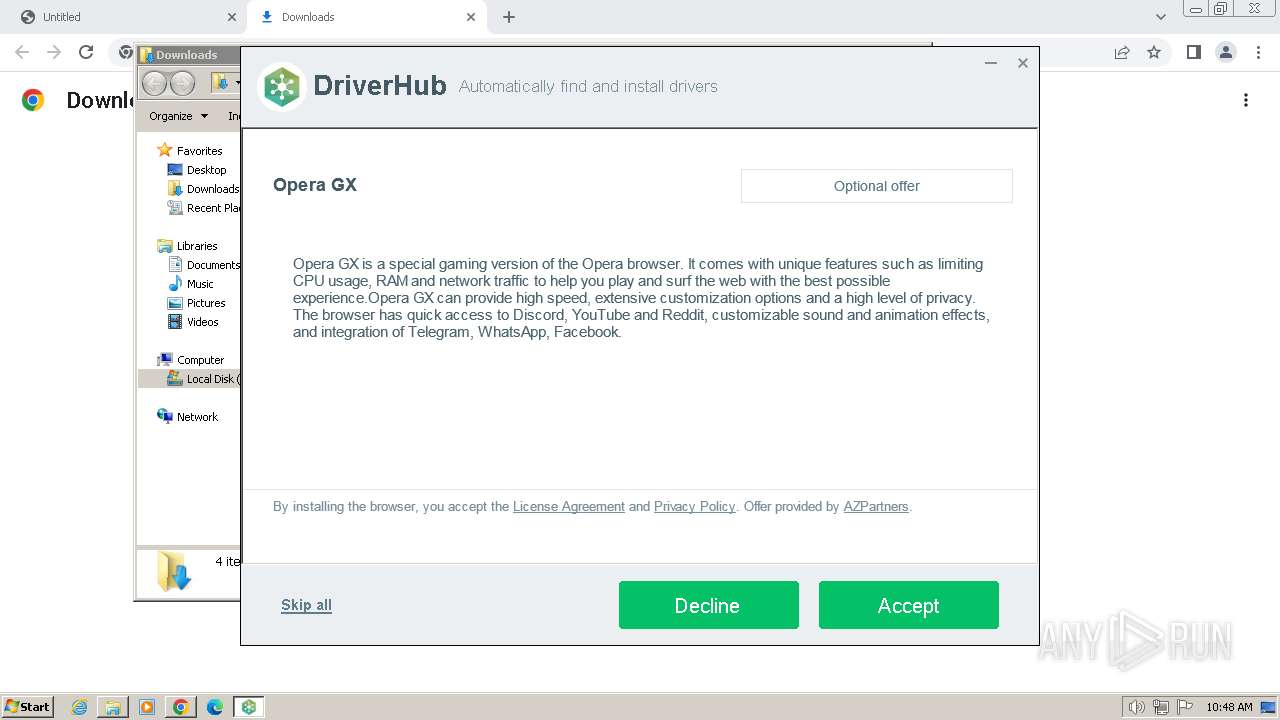
Task: Select Desktop in Explorer favorites
Action: tap(206, 170)
